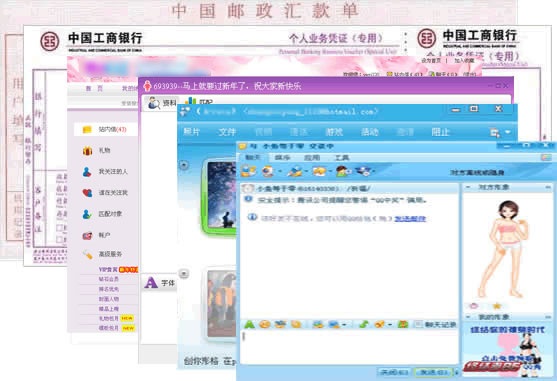
Task: Click skin color icon at QQ tab bar right
Action: 546,157
